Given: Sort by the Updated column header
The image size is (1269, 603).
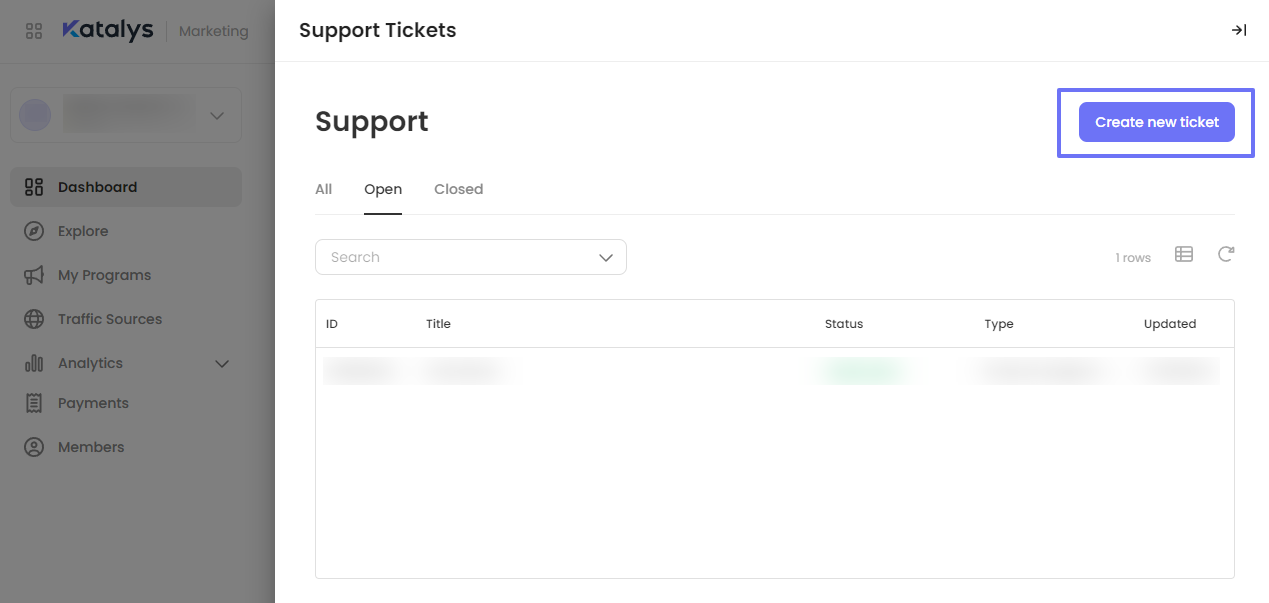Looking at the screenshot, I should click(x=1170, y=324).
